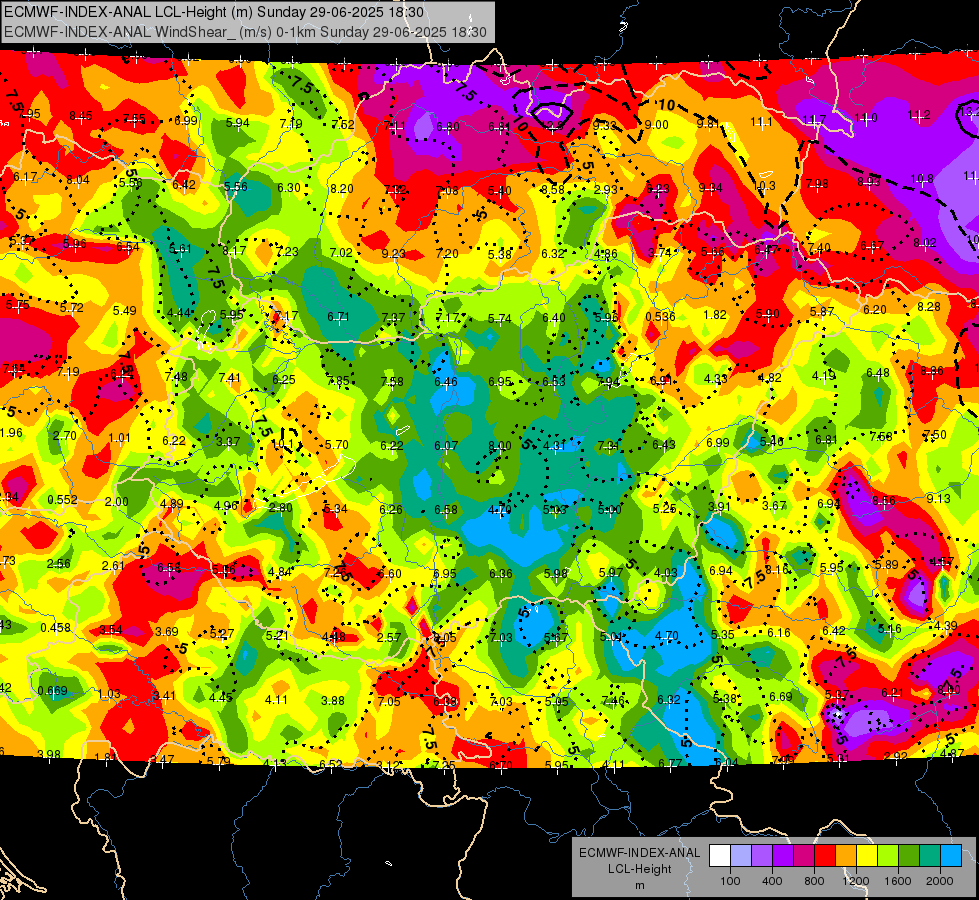Click the map value 8.04
Screen dimensions: 979x900
tap(78, 180)
